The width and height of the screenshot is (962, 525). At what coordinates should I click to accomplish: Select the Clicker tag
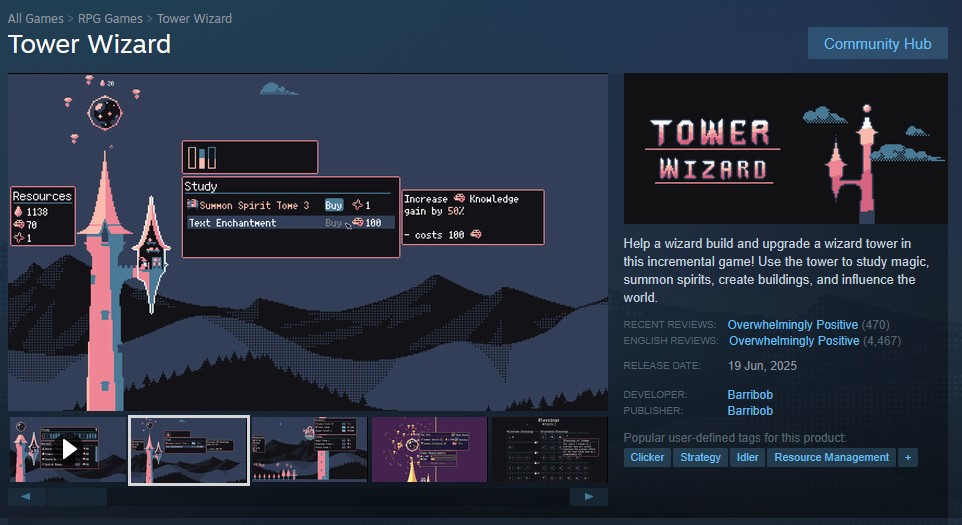pos(647,458)
